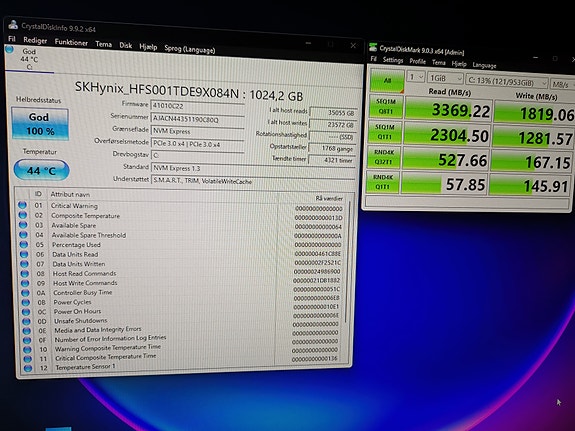
Task: Open the drive dropdown C: 13% (121/953GiB)
Action: 507,82
